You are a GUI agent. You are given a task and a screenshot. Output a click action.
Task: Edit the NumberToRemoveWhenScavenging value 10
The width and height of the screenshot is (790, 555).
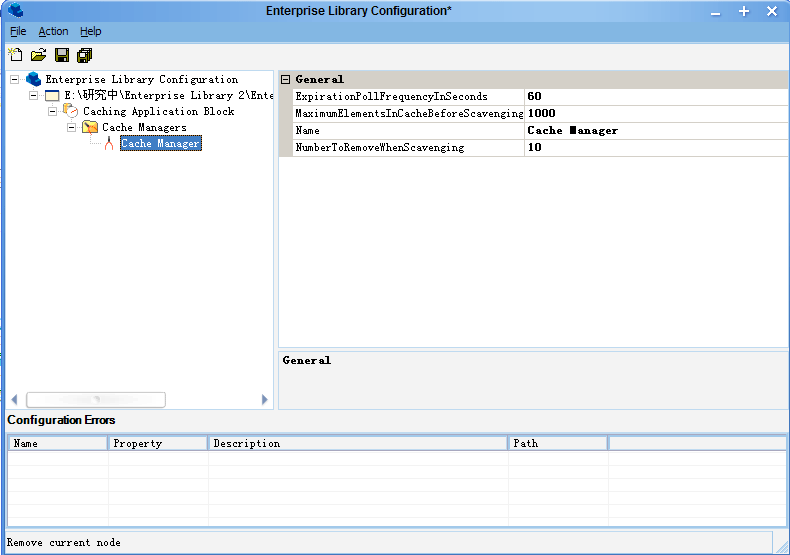pyautogui.click(x=655, y=148)
